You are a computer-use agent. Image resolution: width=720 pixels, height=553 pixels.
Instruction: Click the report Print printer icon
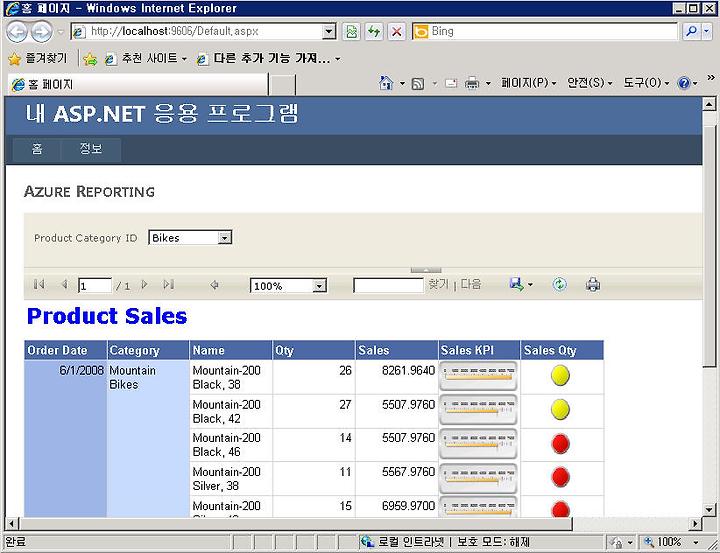click(593, 285)
